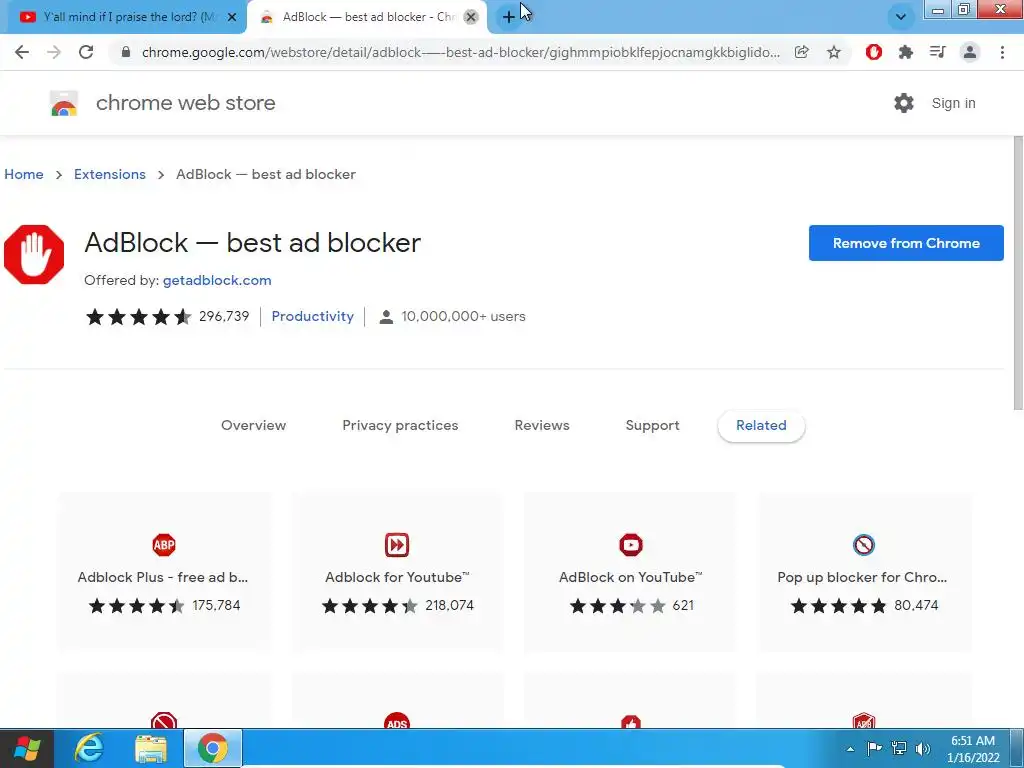Open the AdBlock extension toolbar icon
Viewport: 1024px width, 768px height.
click(x=874, y=52)
